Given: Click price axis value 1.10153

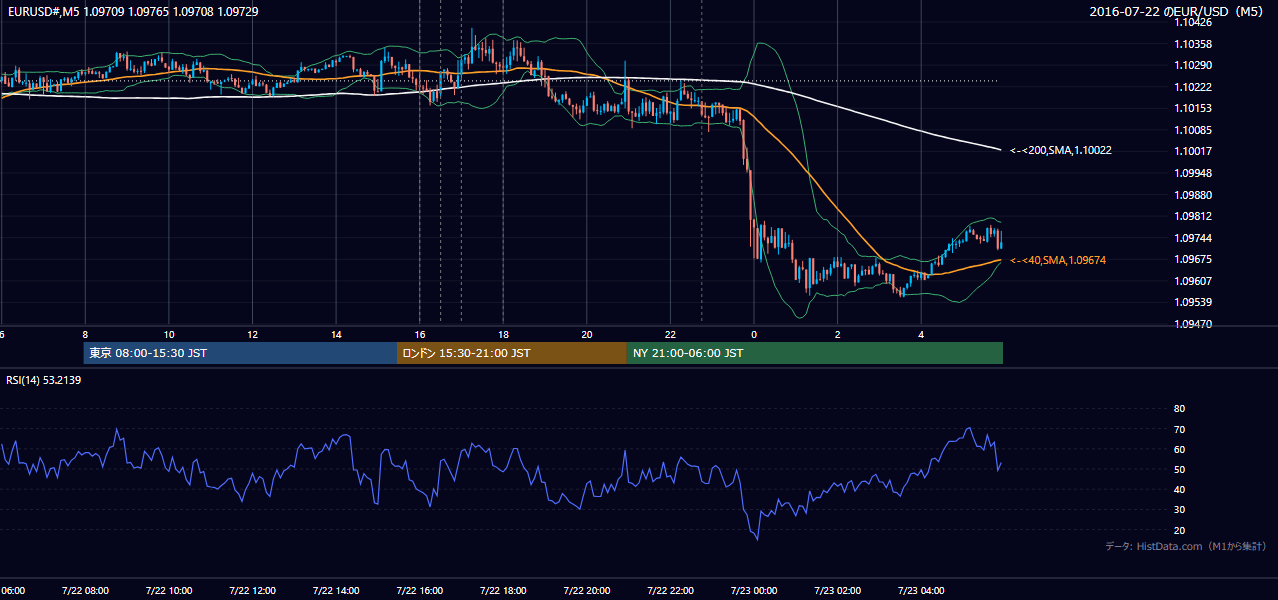Looking at the screenshot, I should click(1193, 108).
